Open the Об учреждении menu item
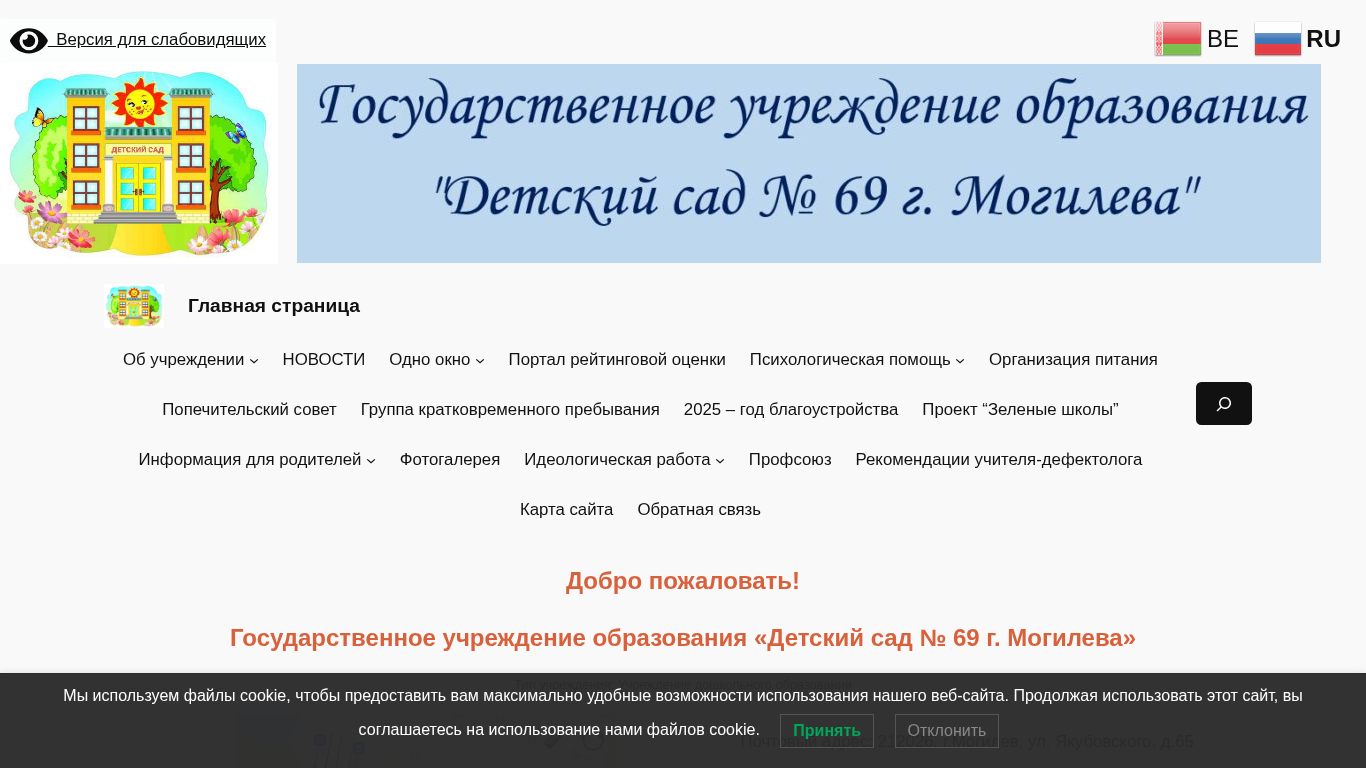 pos(184,360)
